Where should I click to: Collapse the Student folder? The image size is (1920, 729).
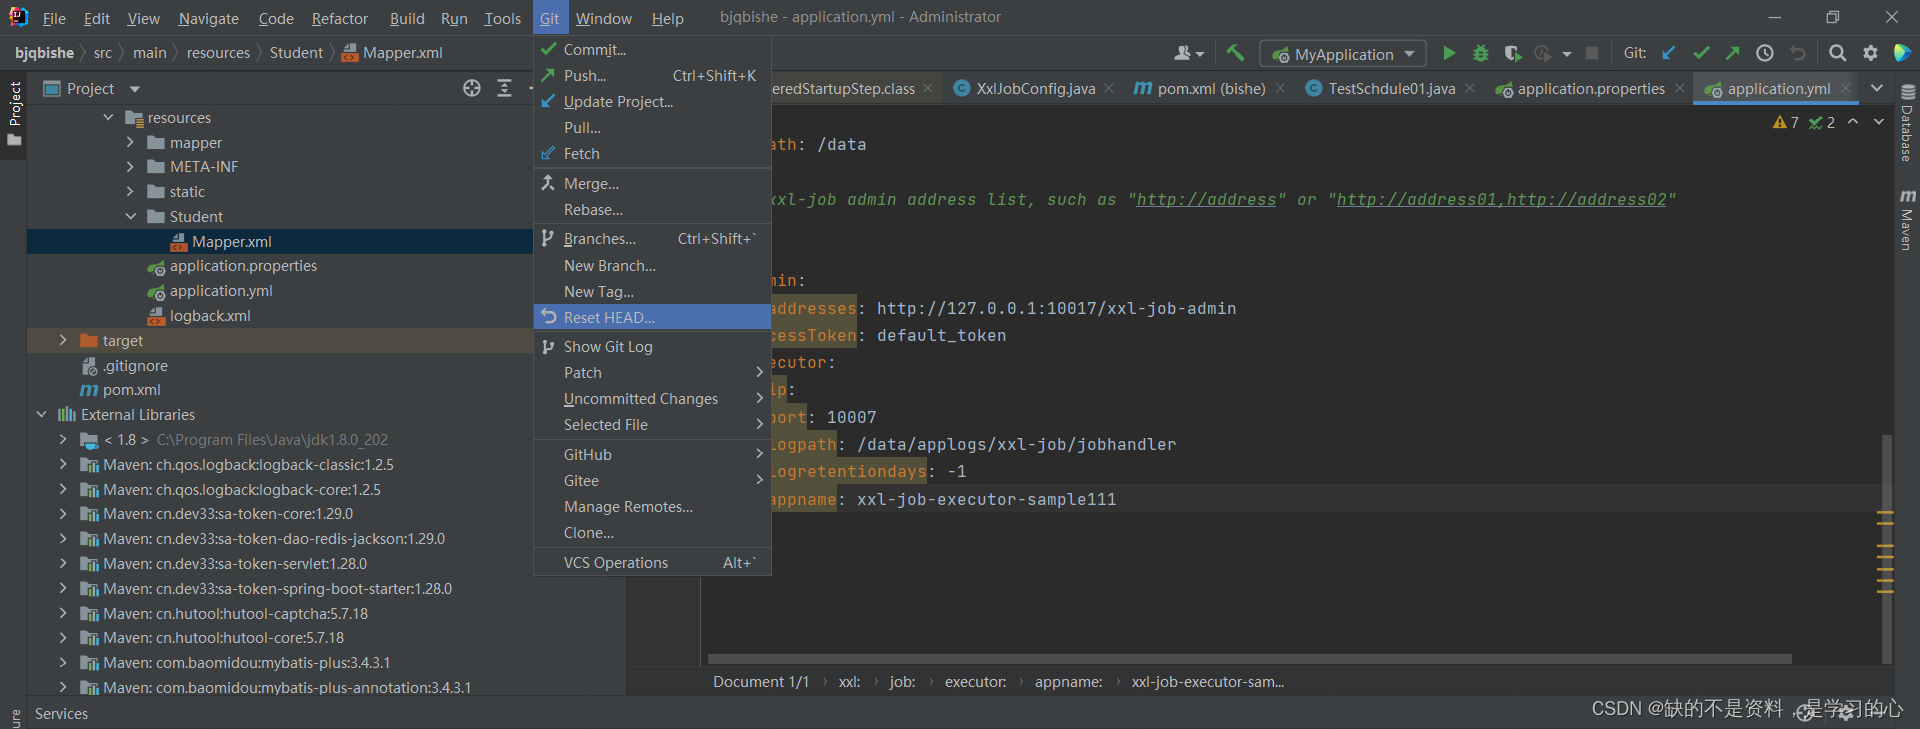click(130, 216)
